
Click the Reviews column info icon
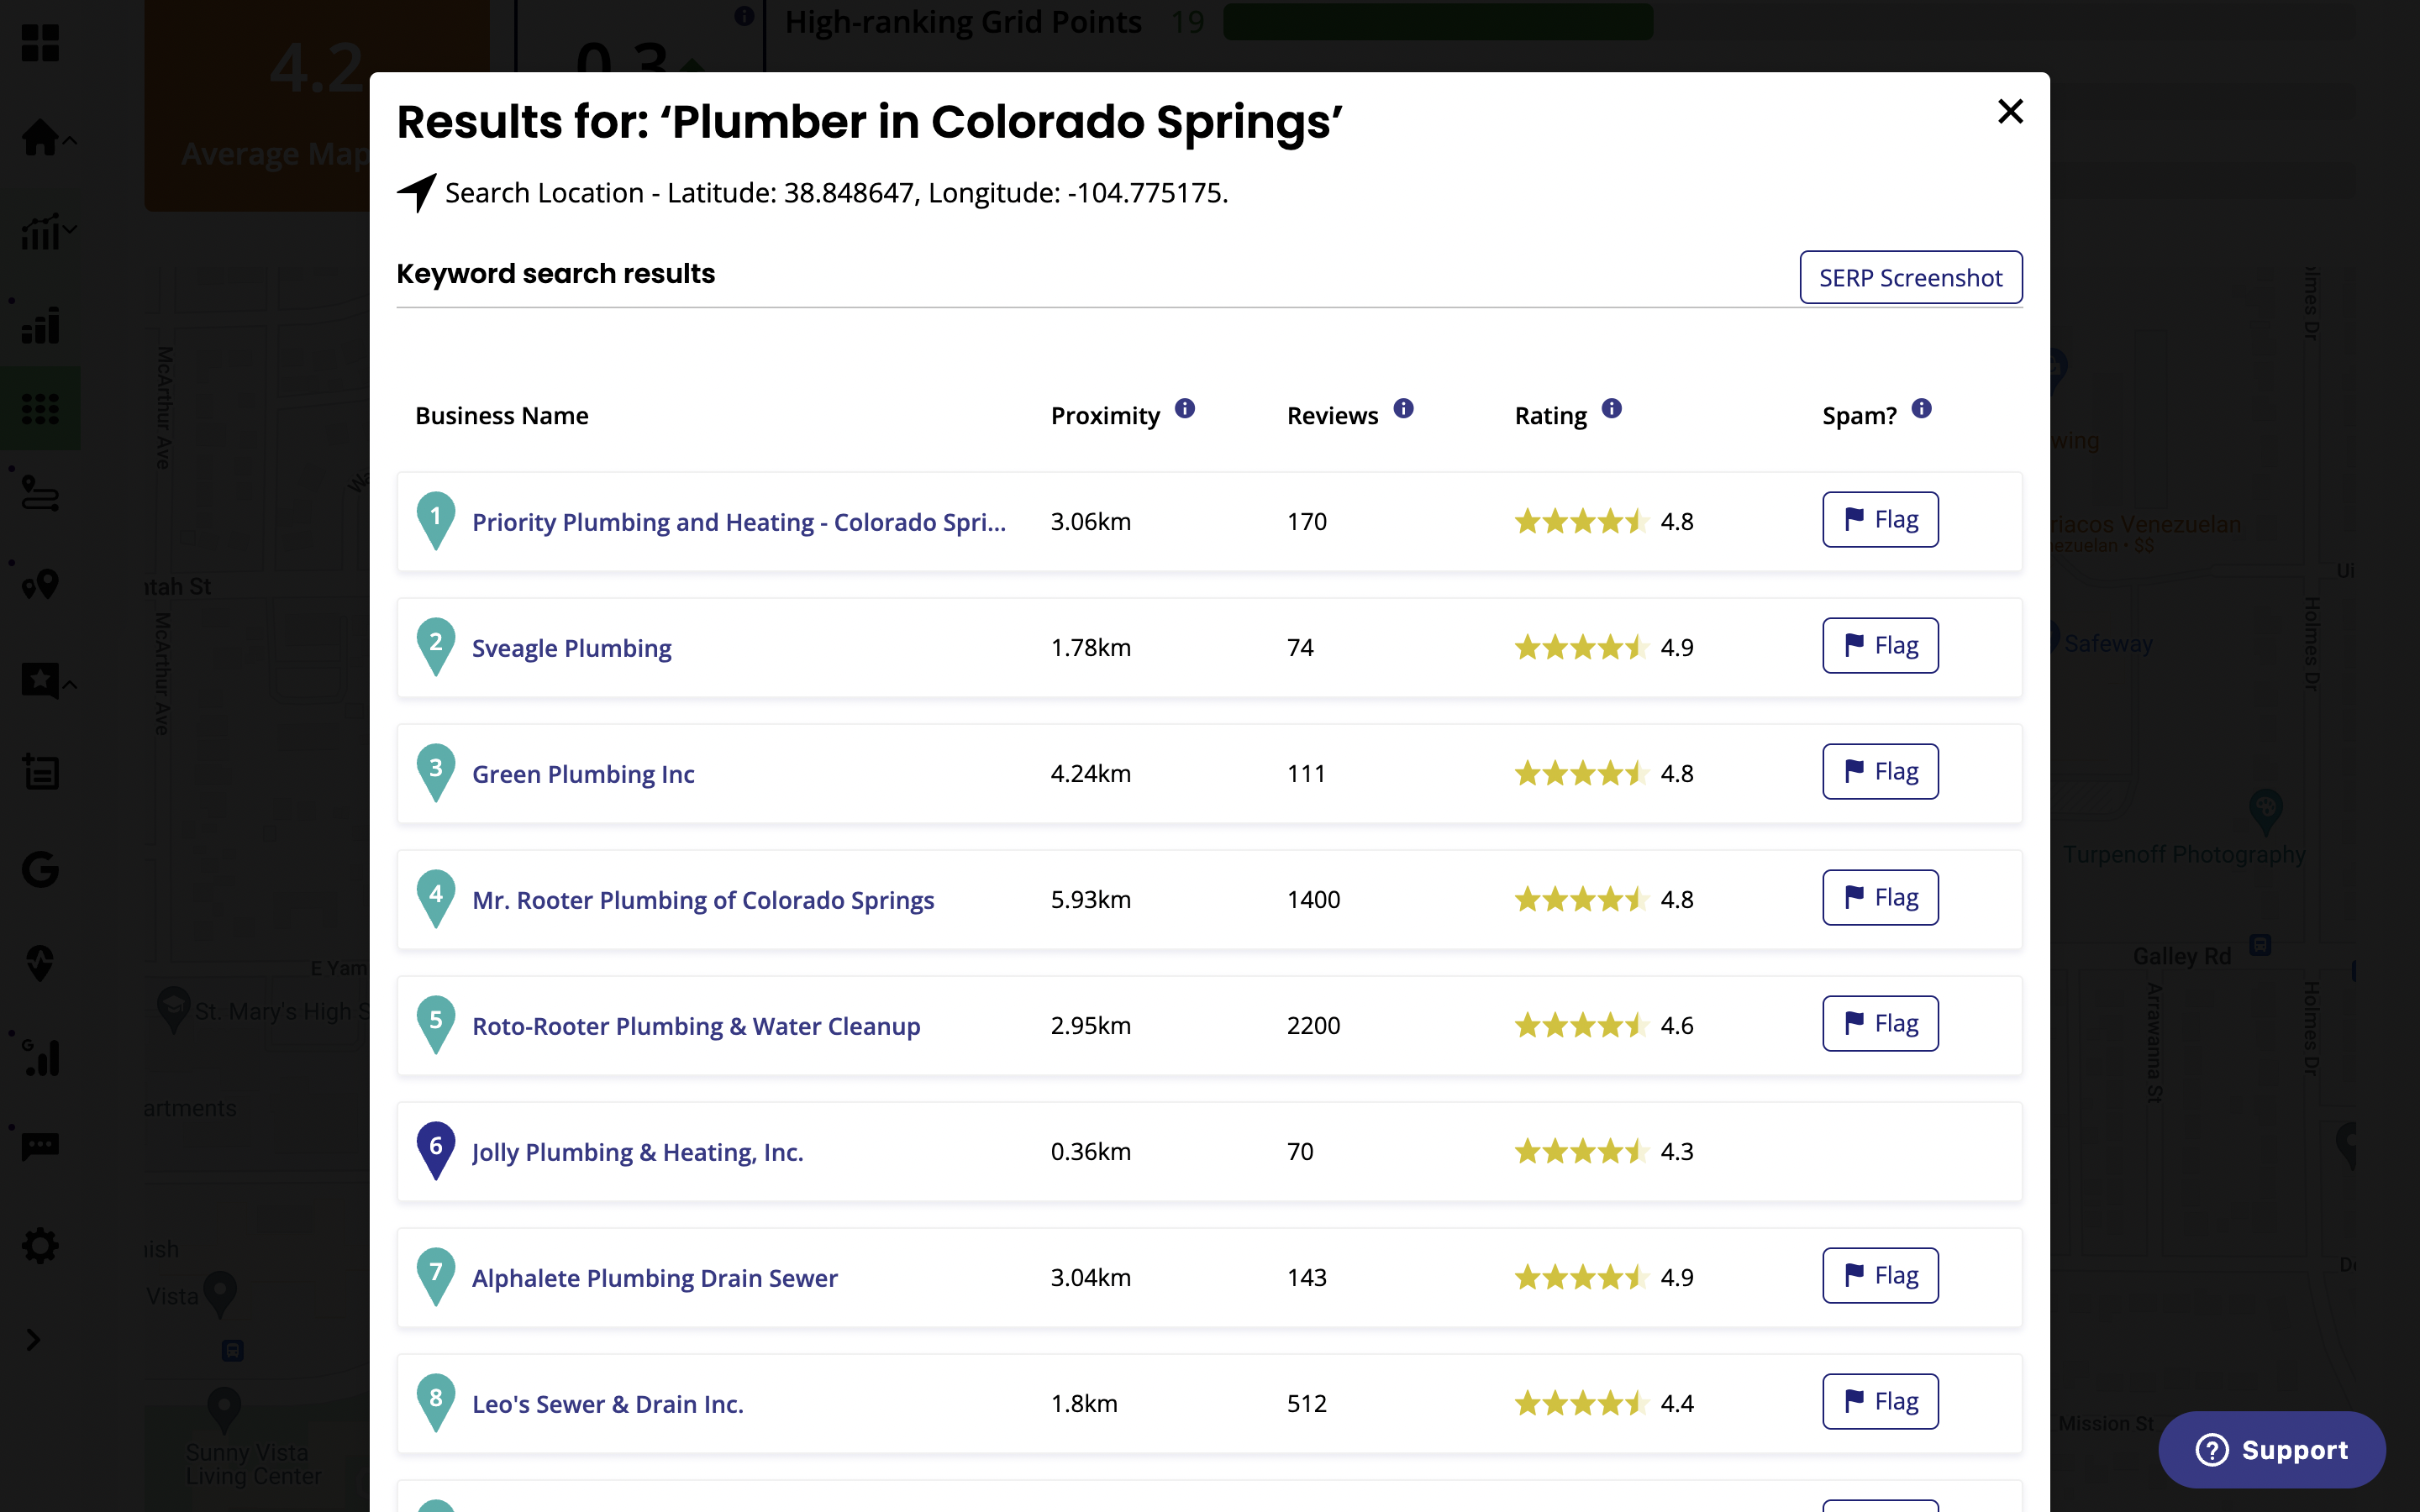[x=1404, y=409]
